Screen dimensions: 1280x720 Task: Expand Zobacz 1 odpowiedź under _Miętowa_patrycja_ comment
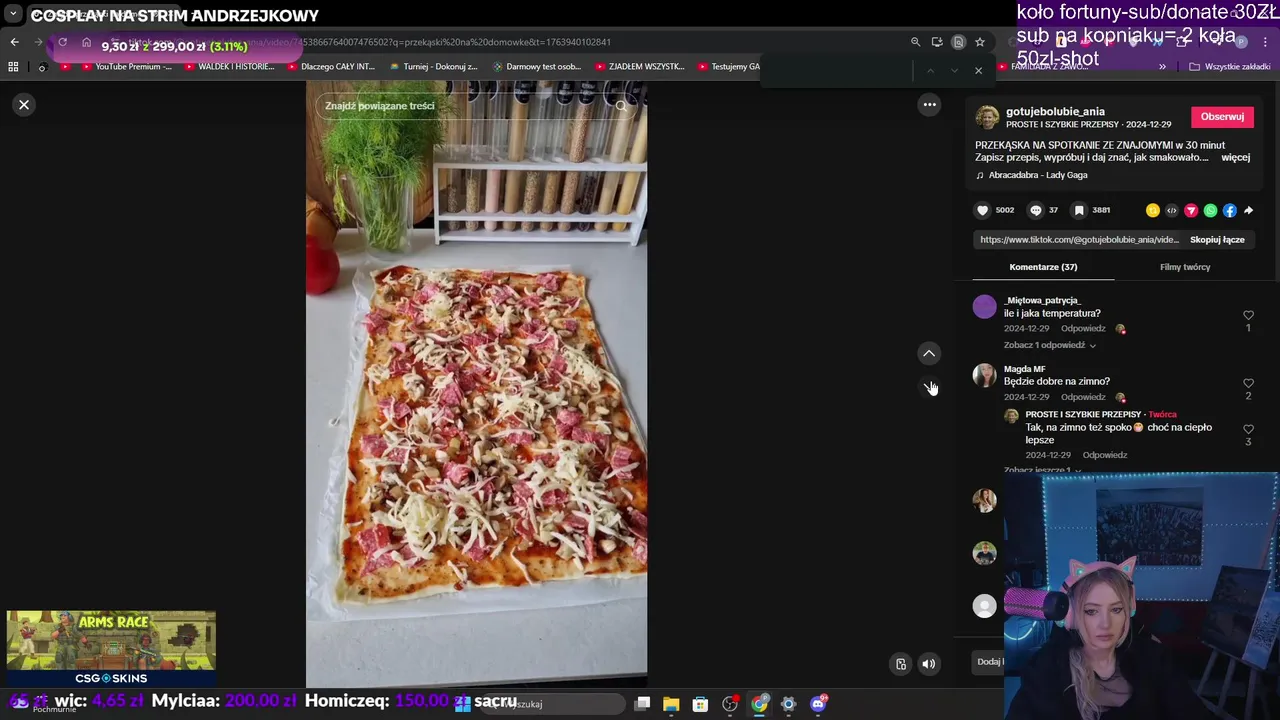coord(1049,345)
